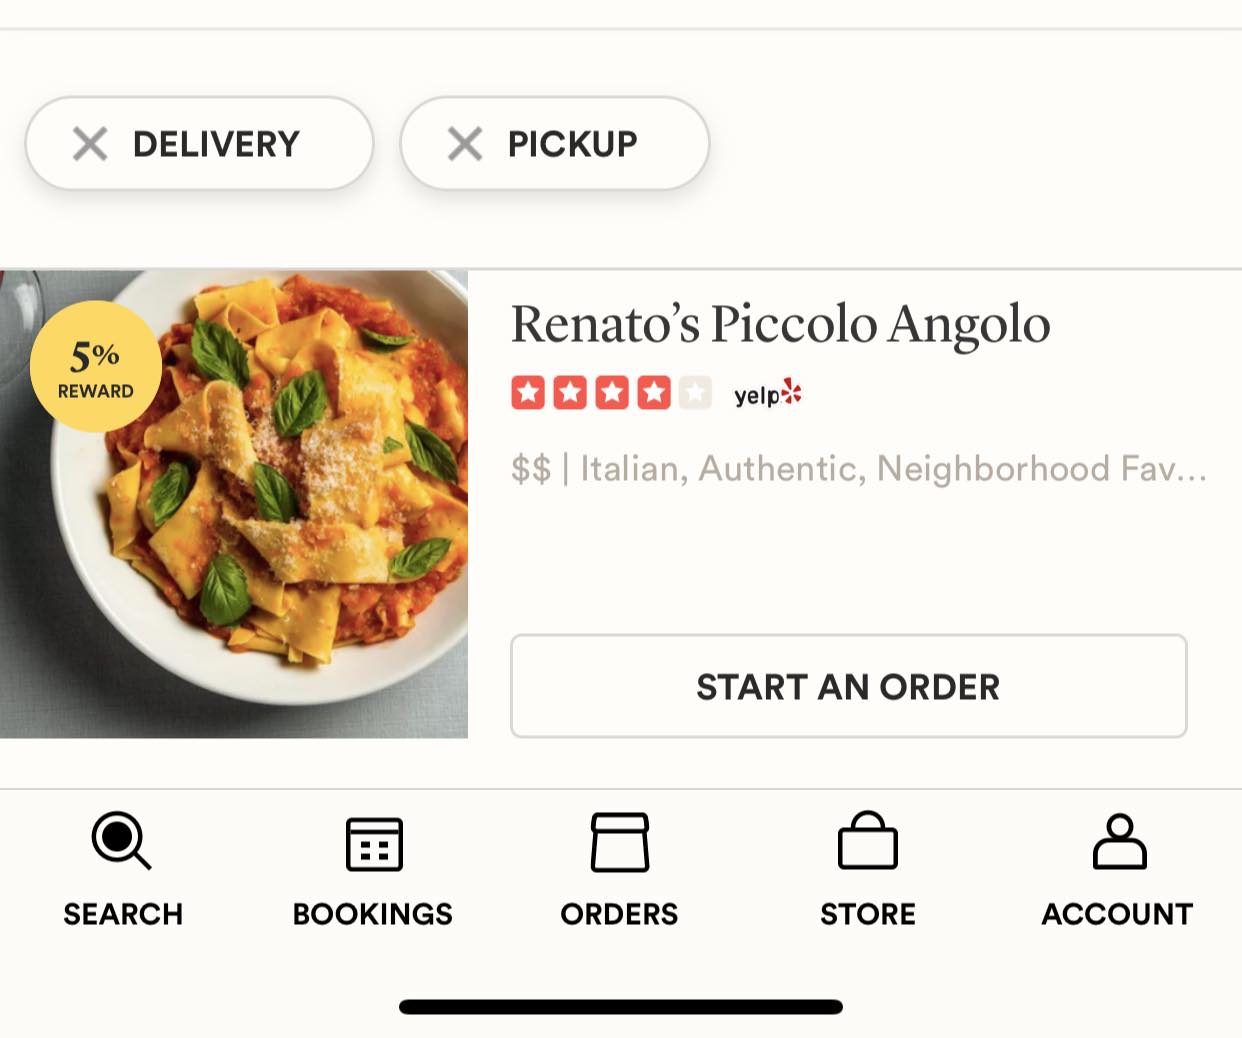This screenshot has width=1242, height=1038.
Task: Click the X icon on the Pickup chip
Action: (465, 144)
